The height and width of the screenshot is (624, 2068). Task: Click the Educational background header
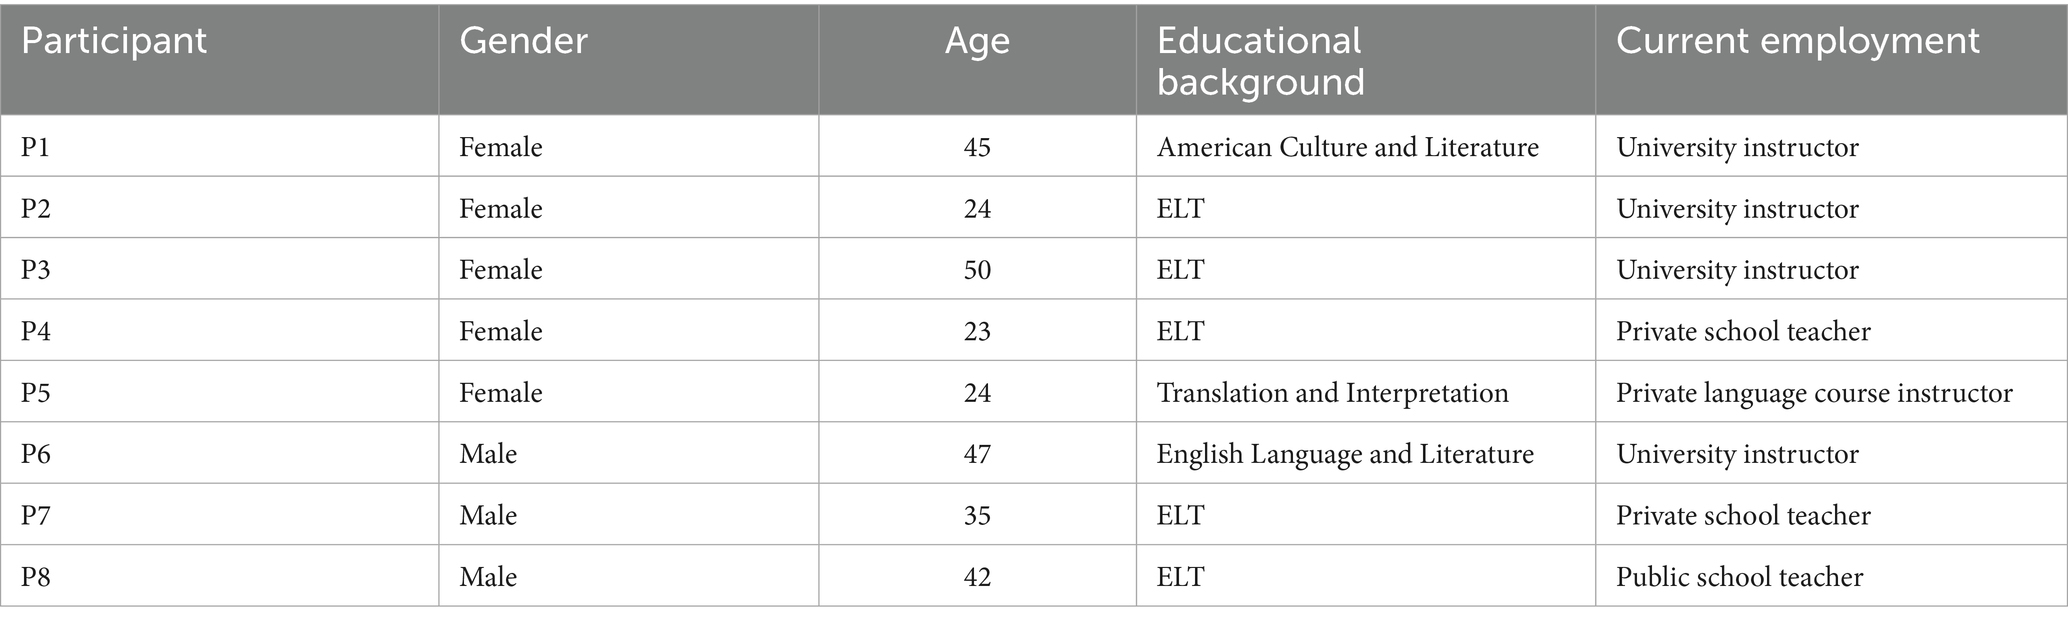(1260, 61)
